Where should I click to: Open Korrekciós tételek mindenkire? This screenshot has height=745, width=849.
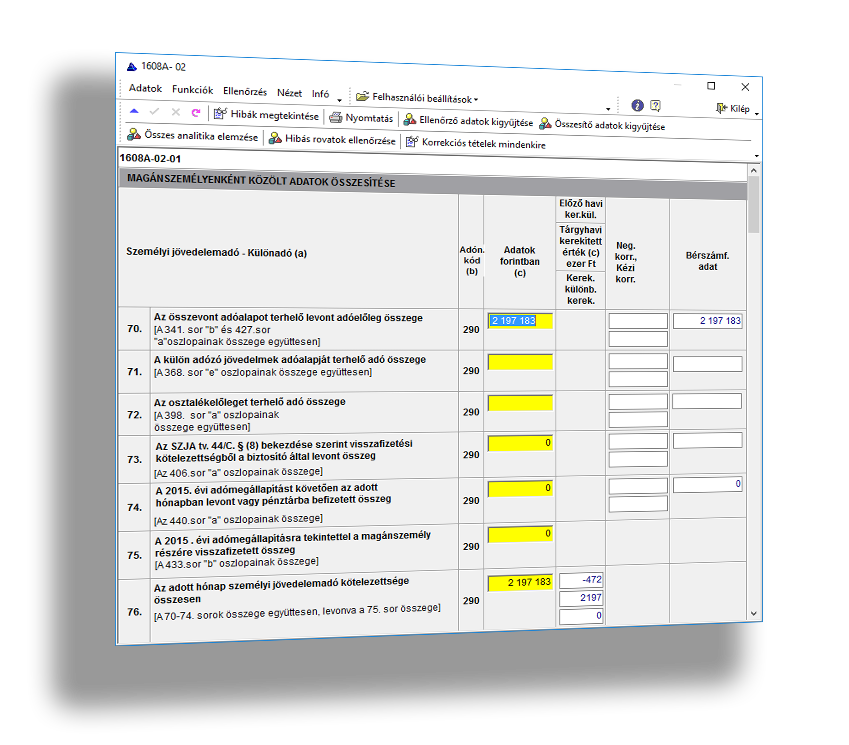point(475,143)
